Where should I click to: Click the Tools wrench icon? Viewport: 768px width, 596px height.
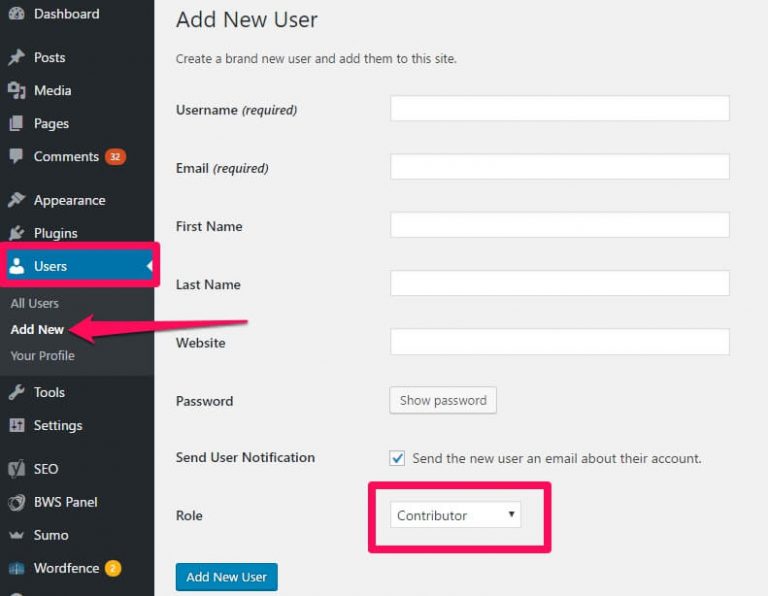(16, 392)
